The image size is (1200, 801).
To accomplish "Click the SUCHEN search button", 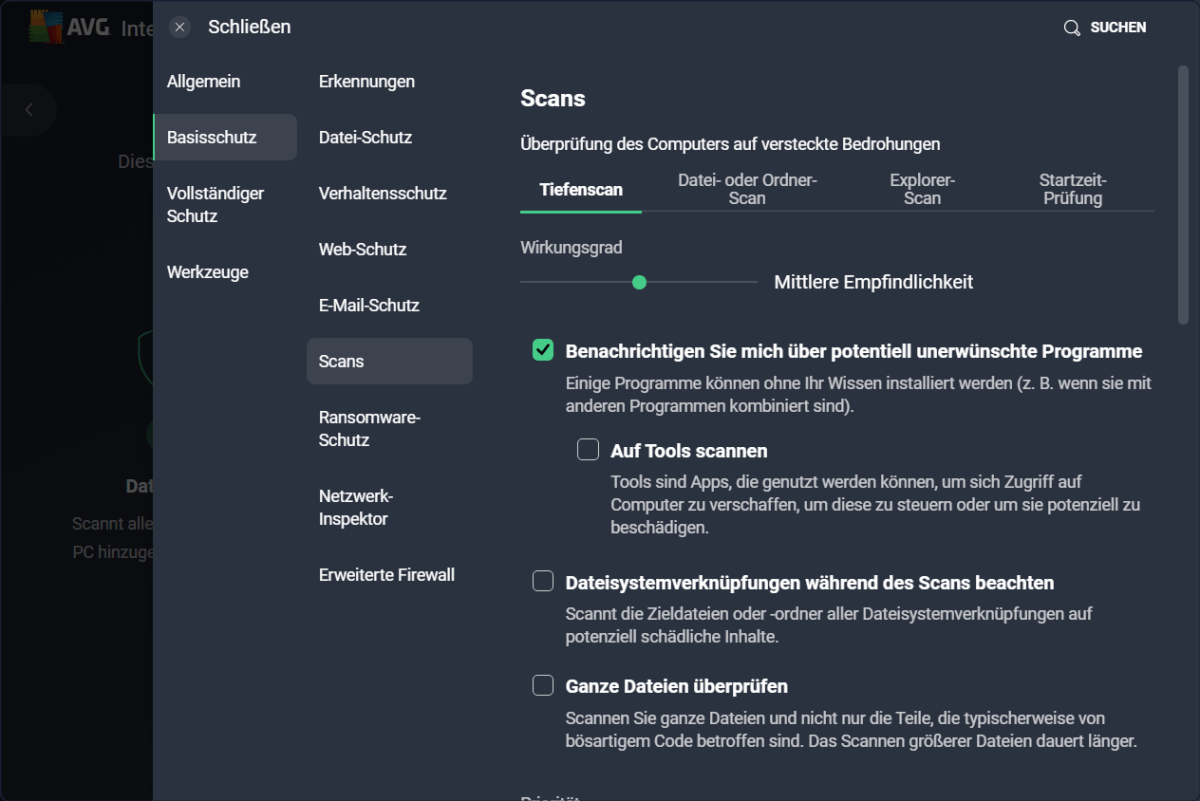I will point(1105,28).
